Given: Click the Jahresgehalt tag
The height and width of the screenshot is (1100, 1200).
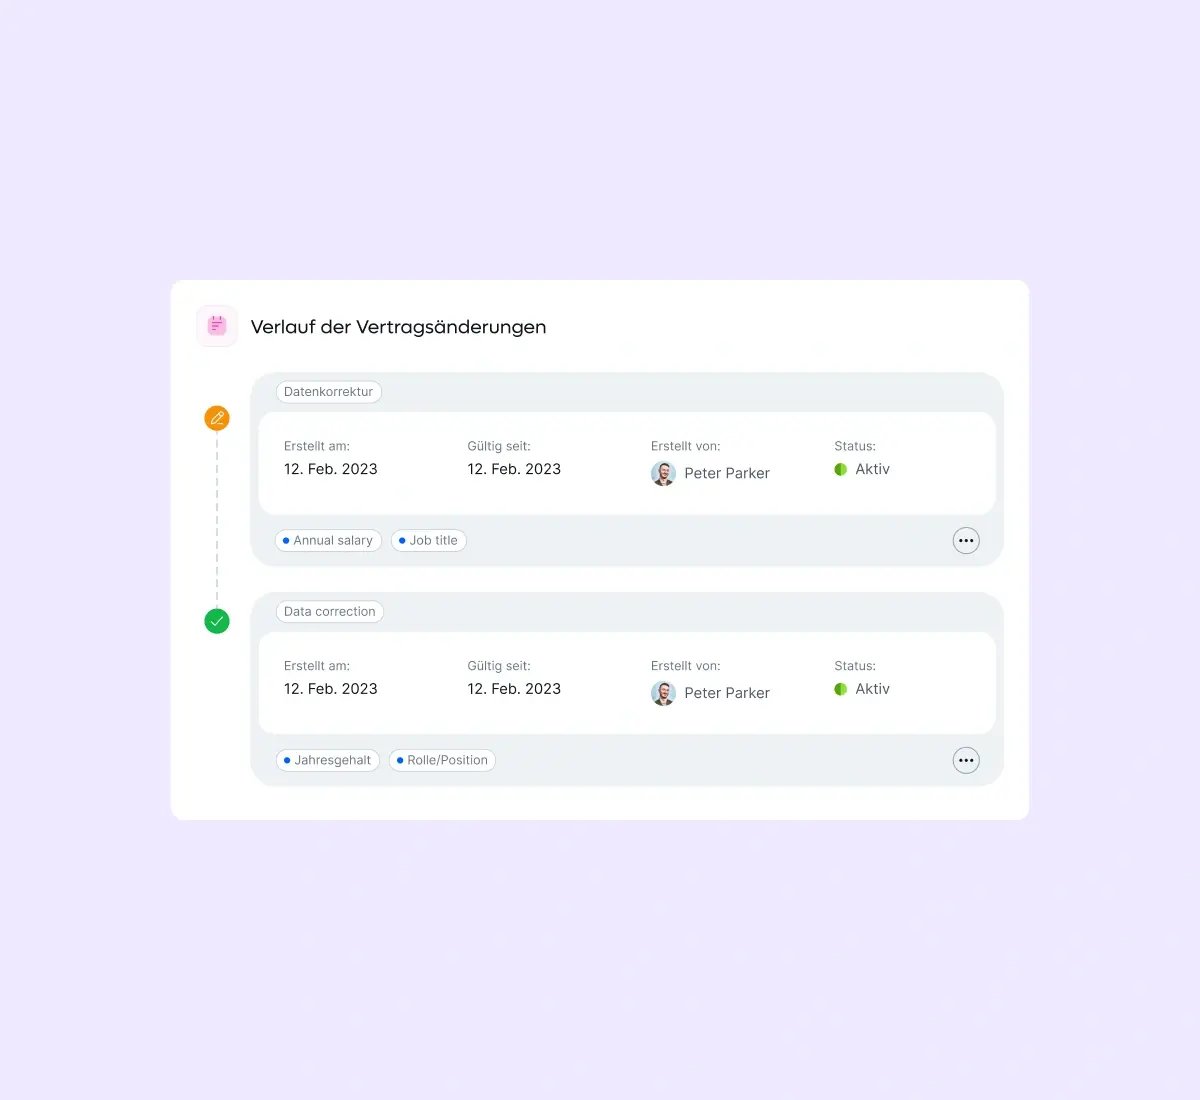Looking at the screenshot, I should click(x=328, y=760).
